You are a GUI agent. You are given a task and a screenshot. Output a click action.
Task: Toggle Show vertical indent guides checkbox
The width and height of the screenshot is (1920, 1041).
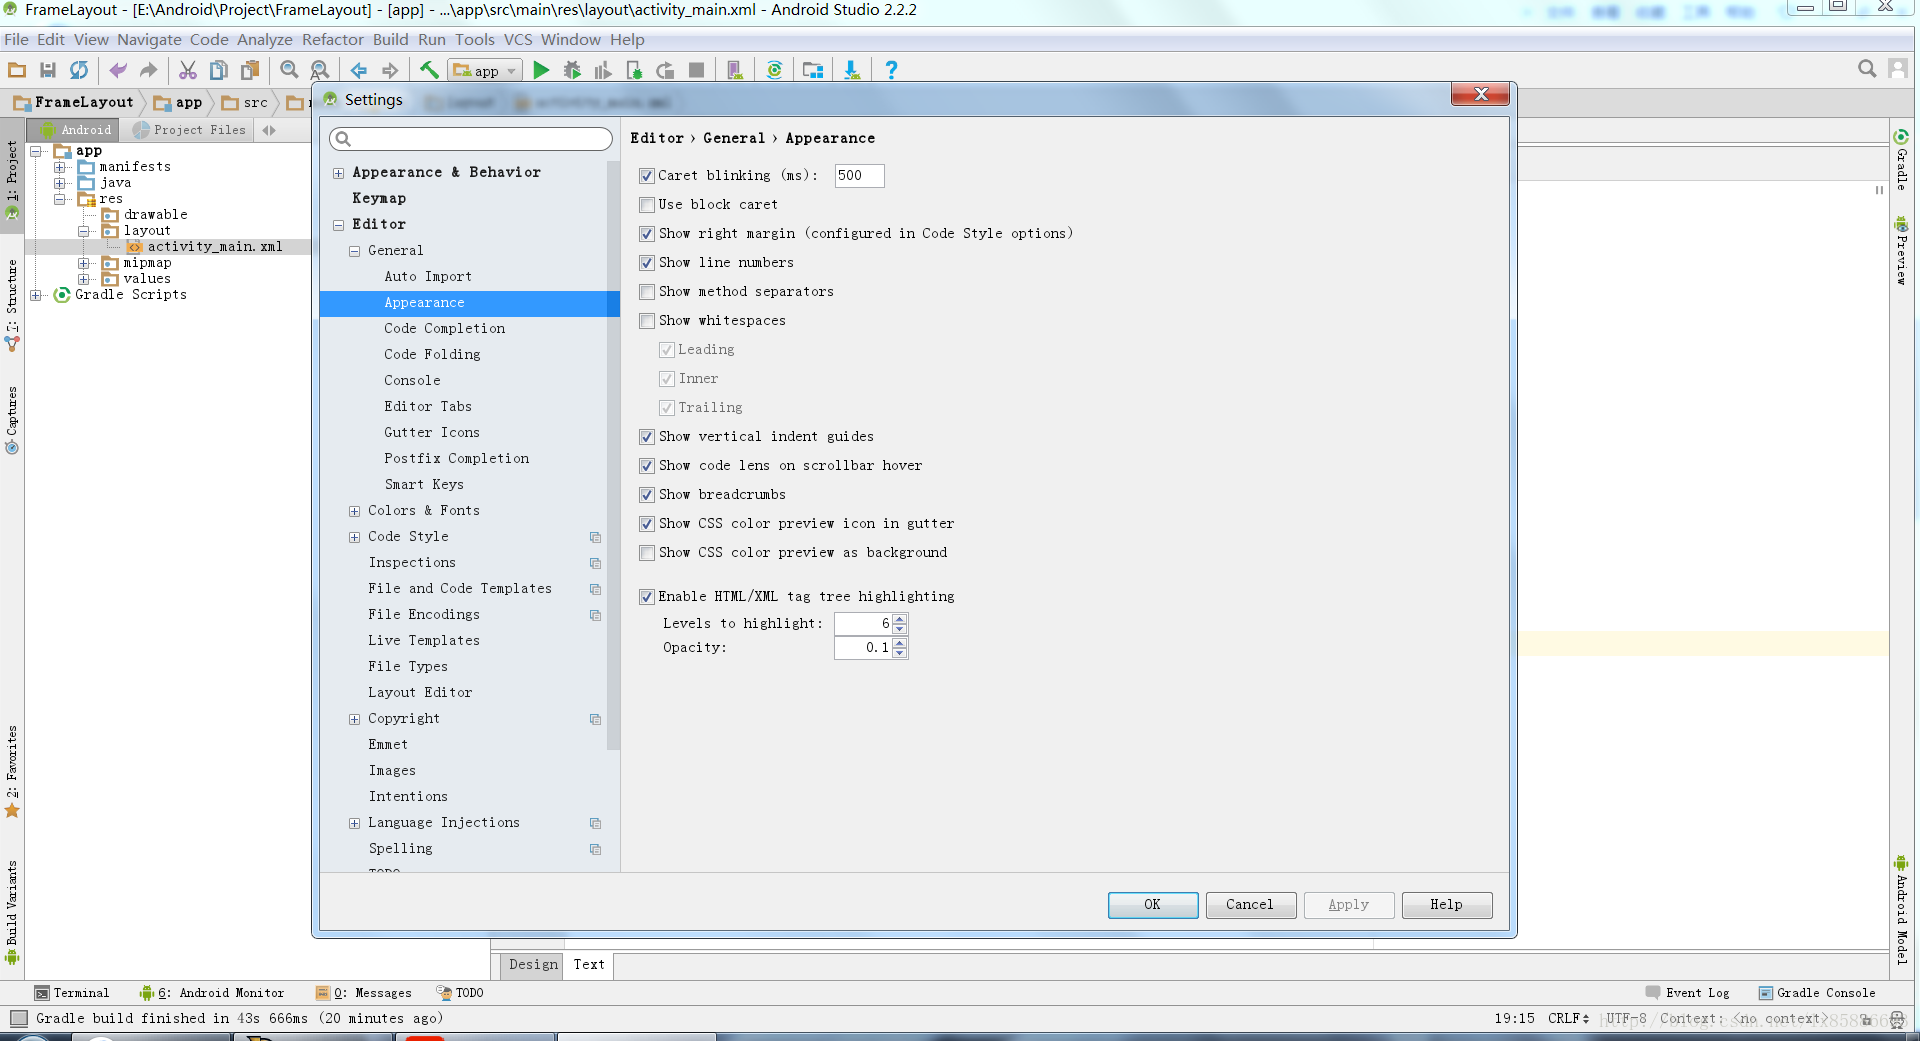click(x=647, y=437)
